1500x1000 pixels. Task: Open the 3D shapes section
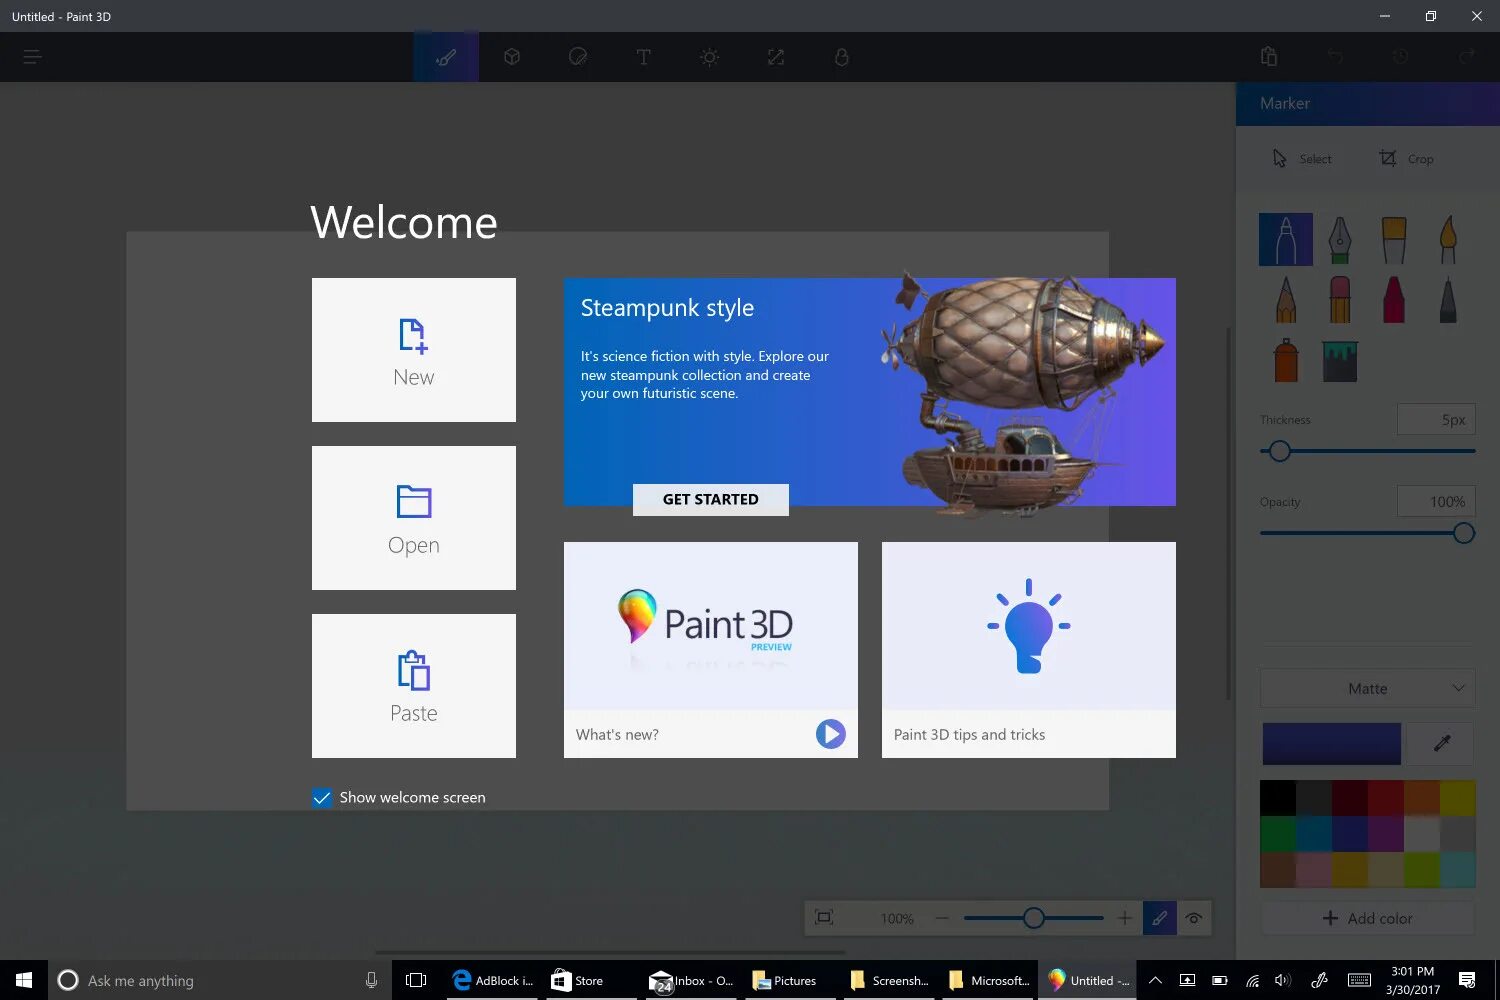click(512, 56)
